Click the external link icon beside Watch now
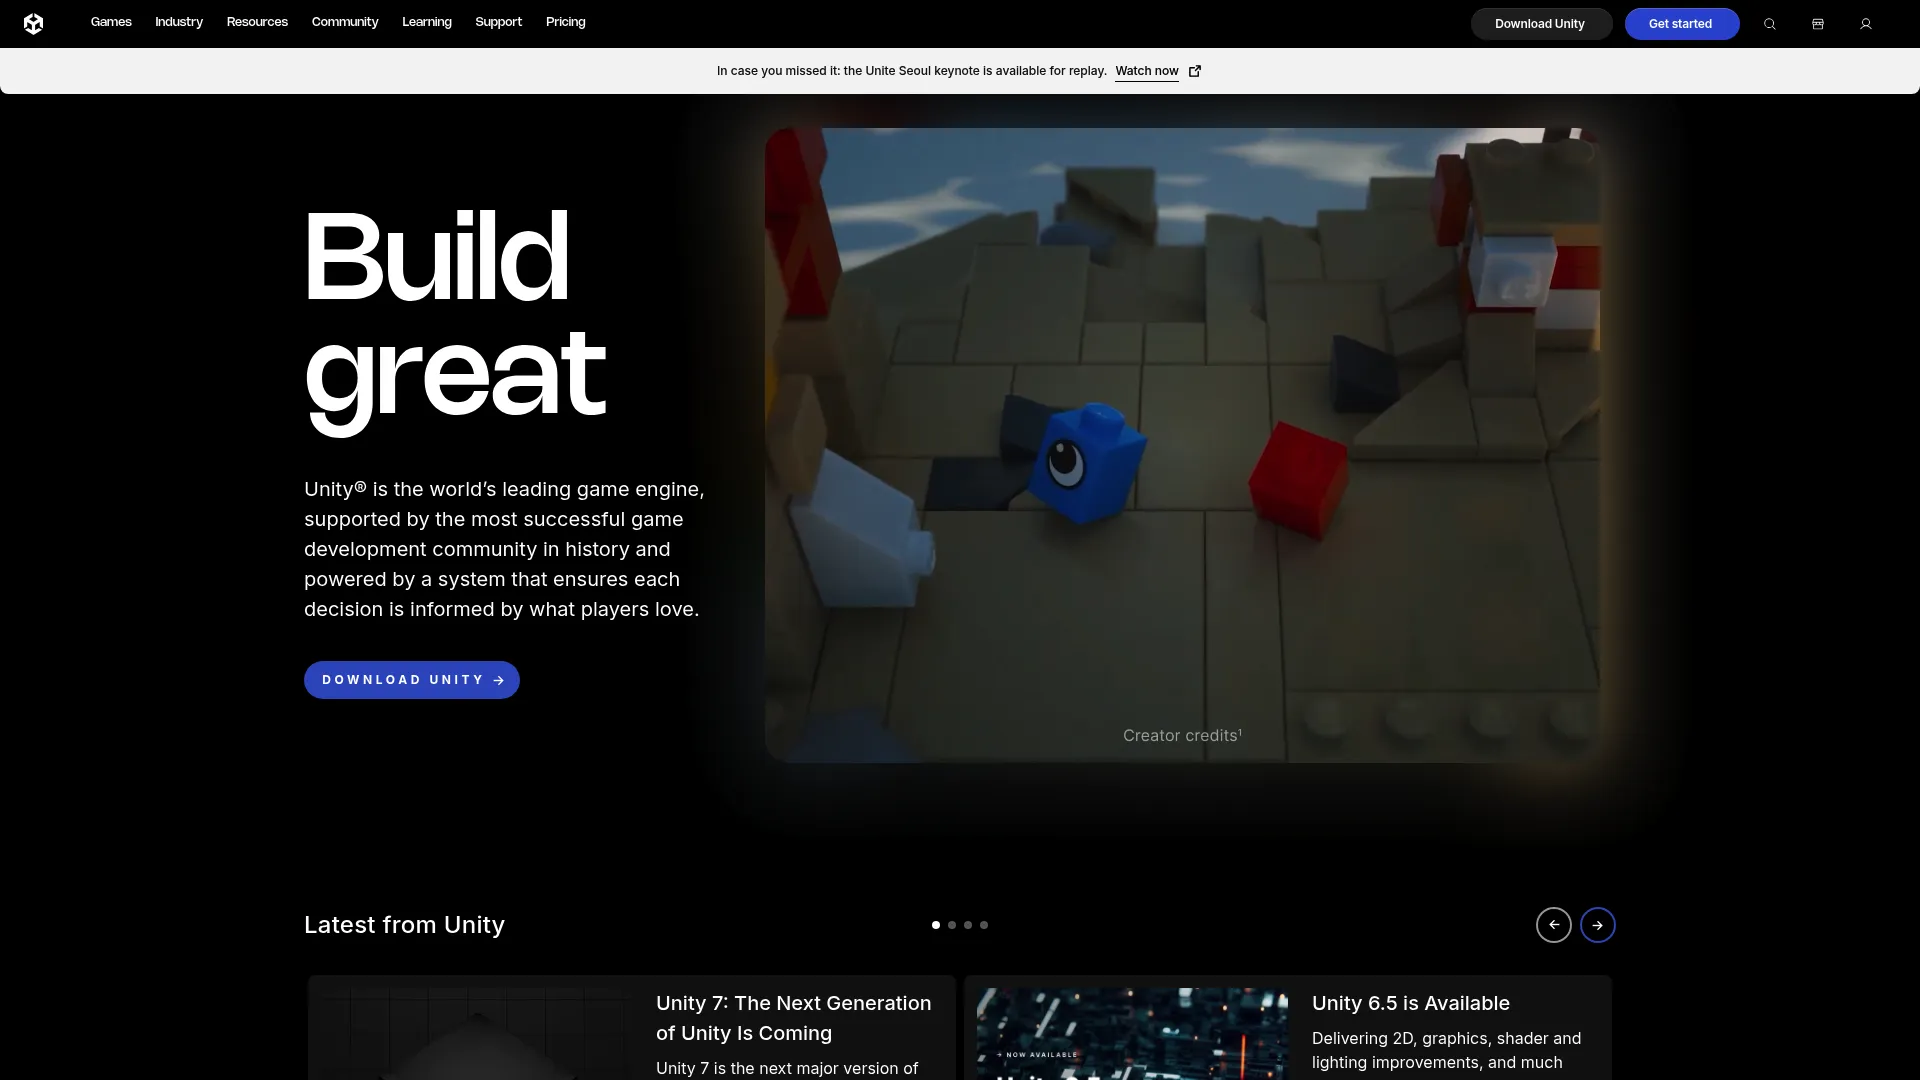Viewport: 1920px width, 1080px height. coord(1194,71)
